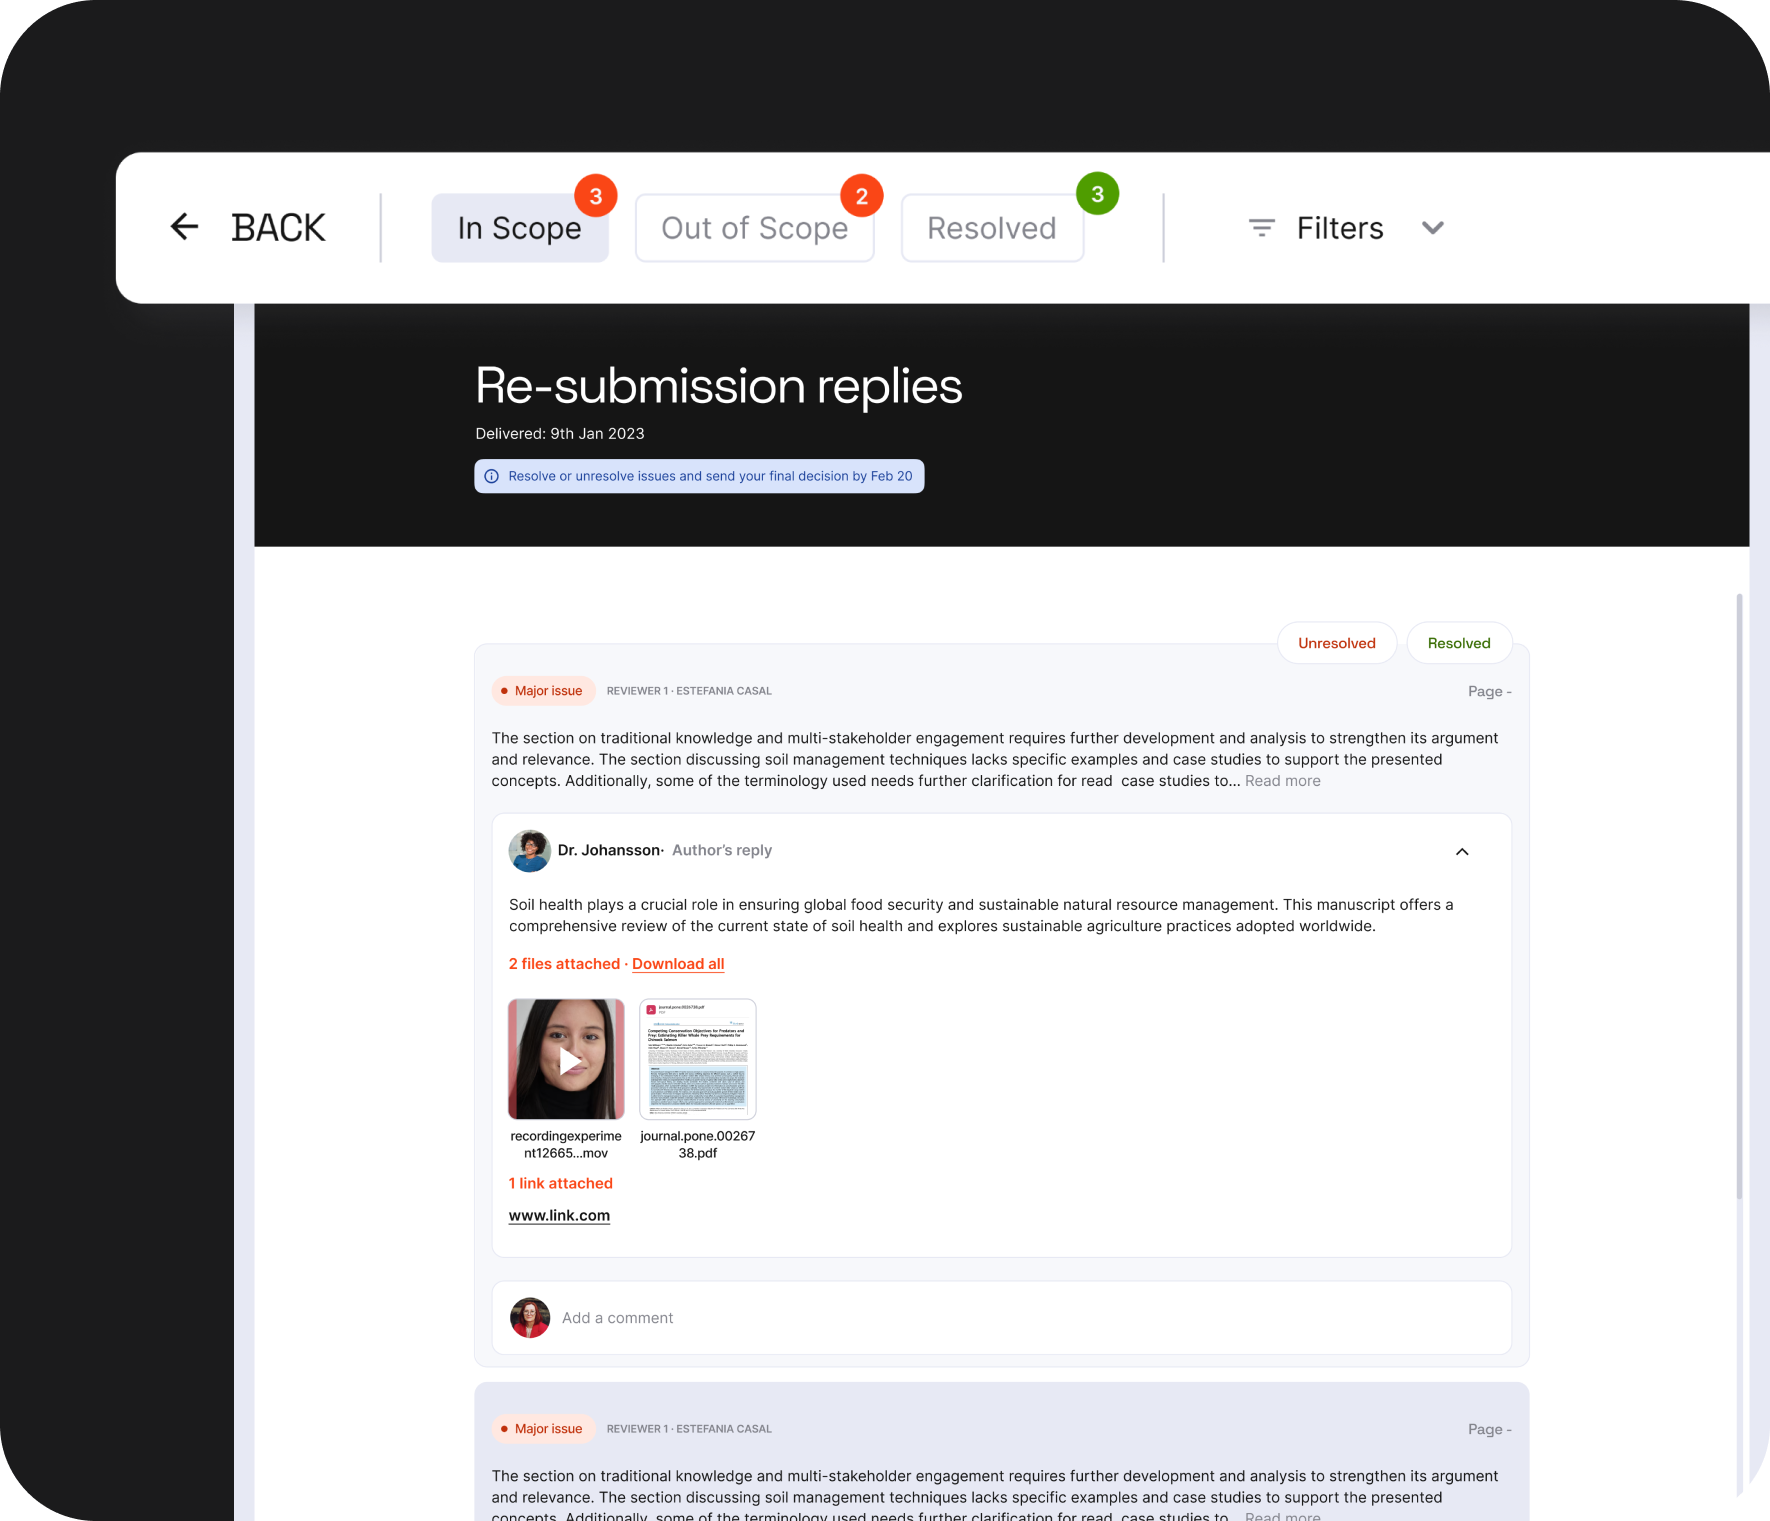Click the '2 files attached' text
The width and height of the screenshot is (1770, 1521).
pyautogui.click(x=564, y=964)
